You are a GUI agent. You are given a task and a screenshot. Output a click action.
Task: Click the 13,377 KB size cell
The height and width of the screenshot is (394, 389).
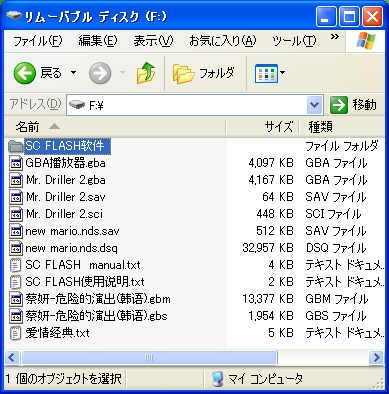268,299
